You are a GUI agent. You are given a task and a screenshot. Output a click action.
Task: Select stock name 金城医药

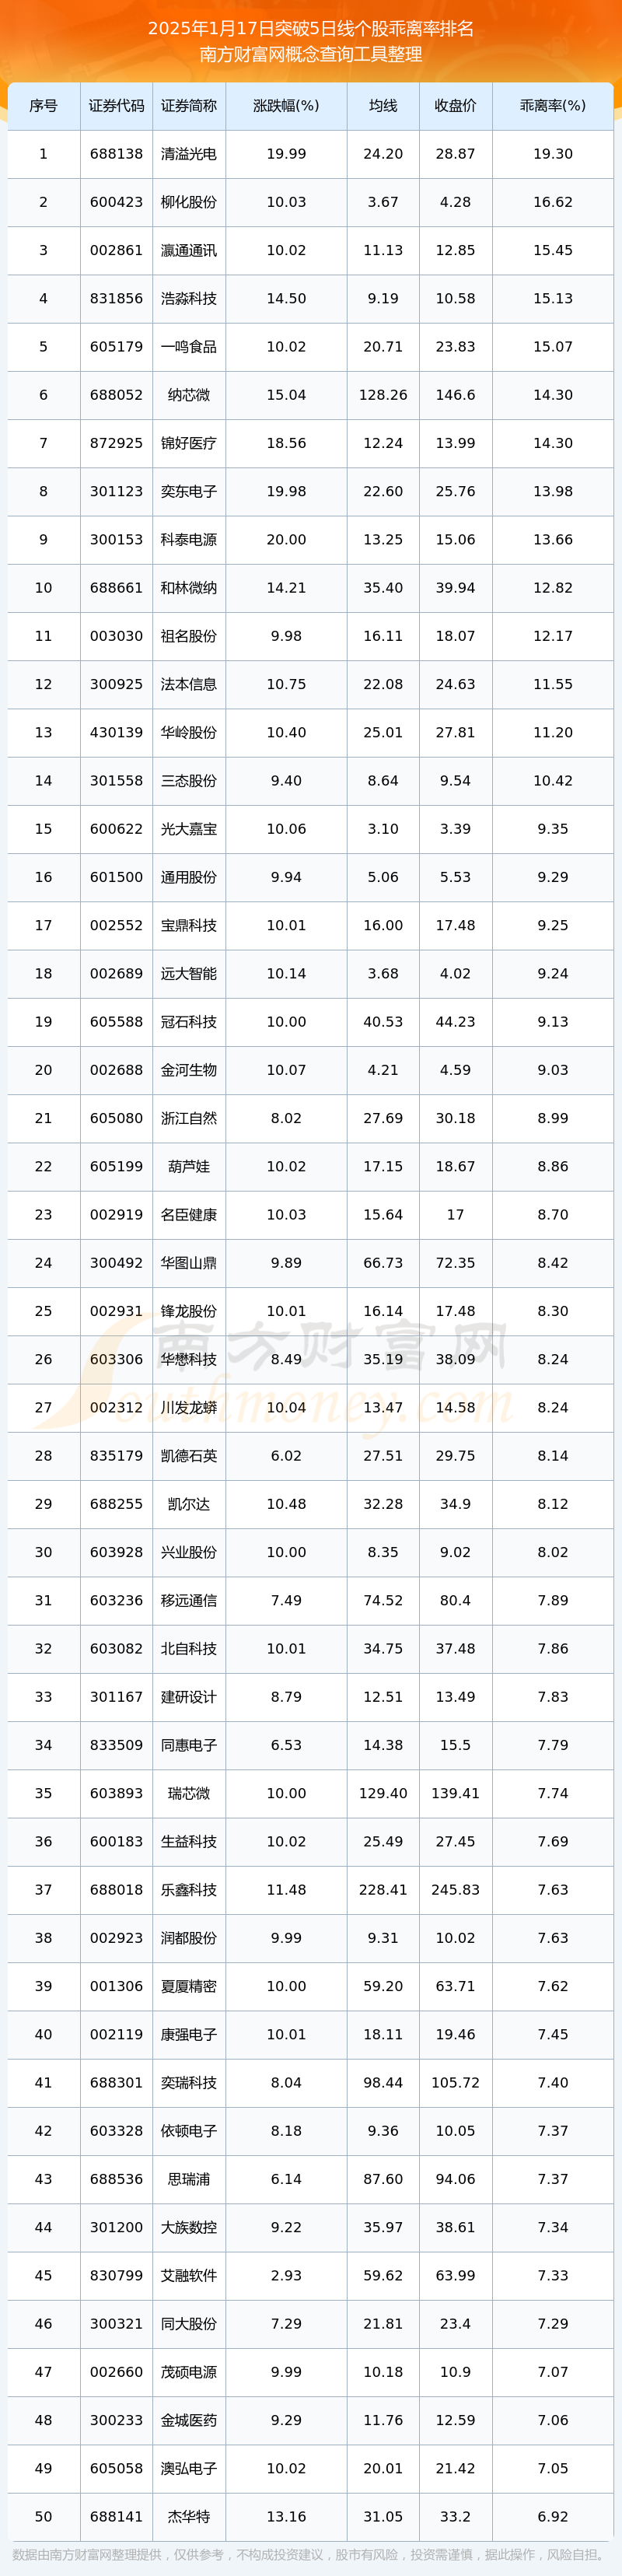point(189,2420)
